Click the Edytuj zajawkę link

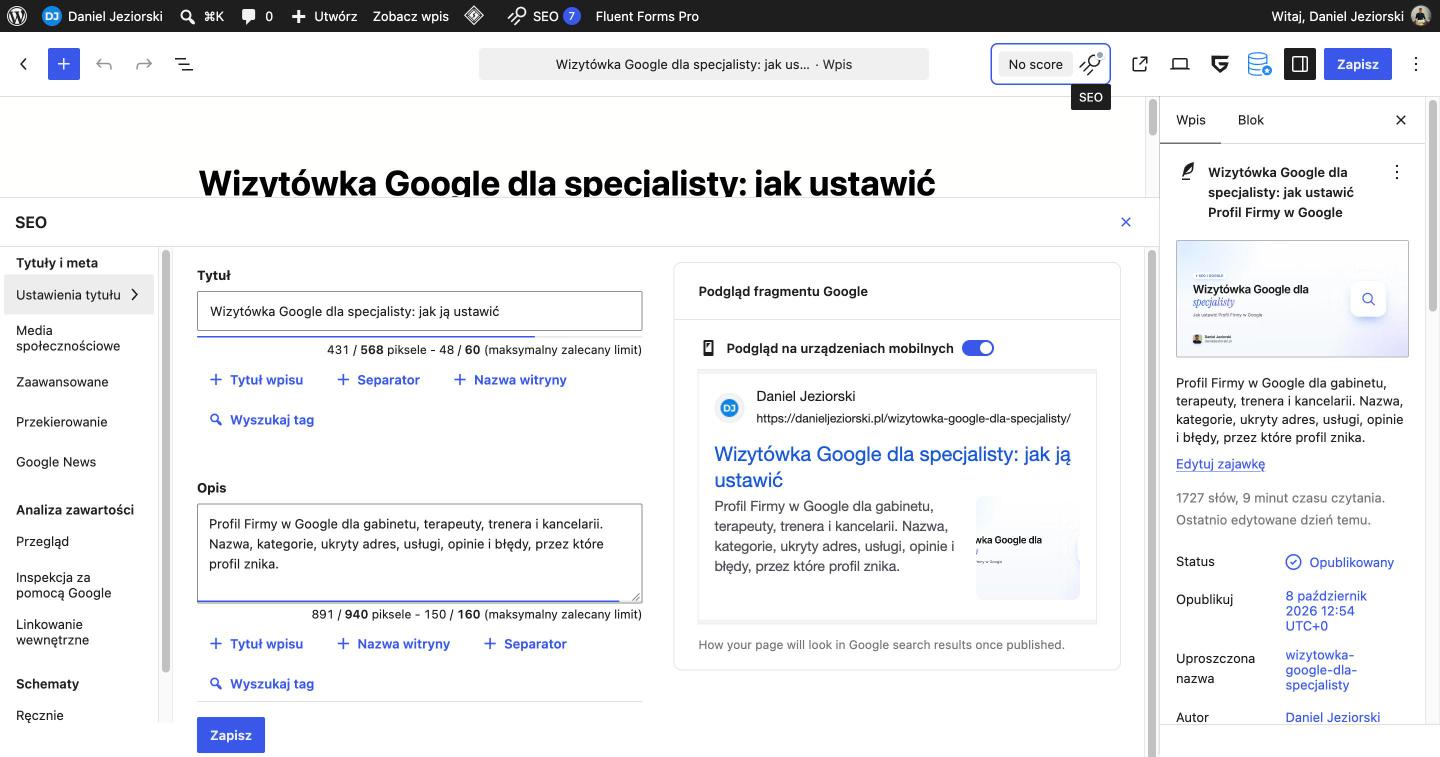tap(1221, 464)
